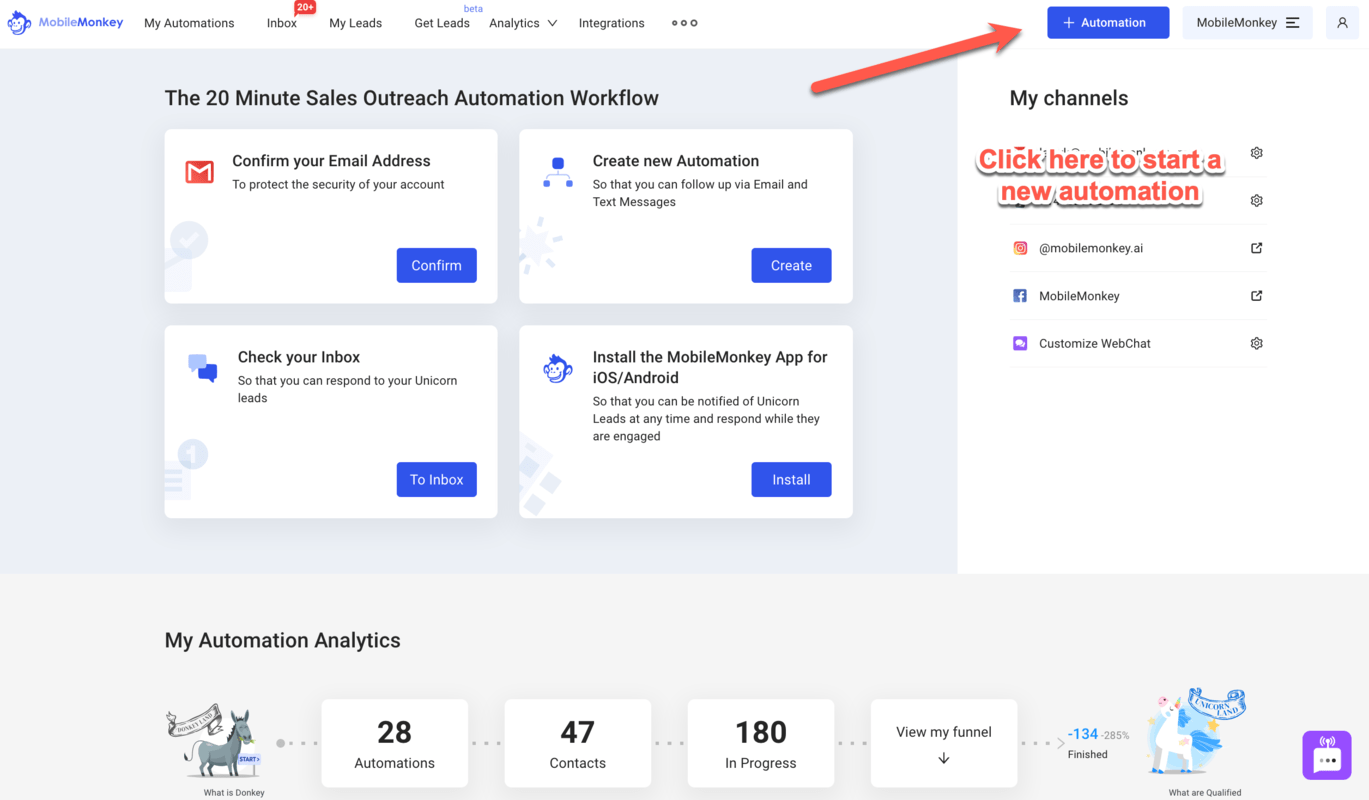
Task: Click the 28 Automations stat card
Action: click(x=395, y=743)
